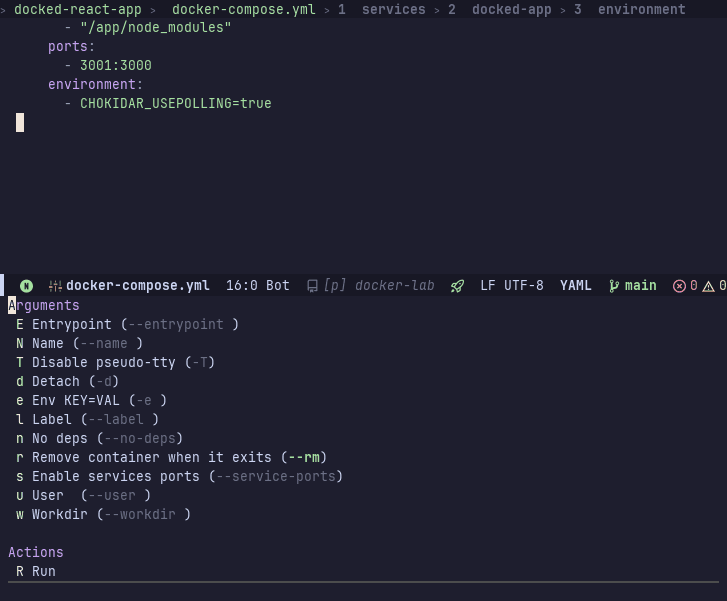
Task: Click the red error count icon
Action: [x=679, y=286]
